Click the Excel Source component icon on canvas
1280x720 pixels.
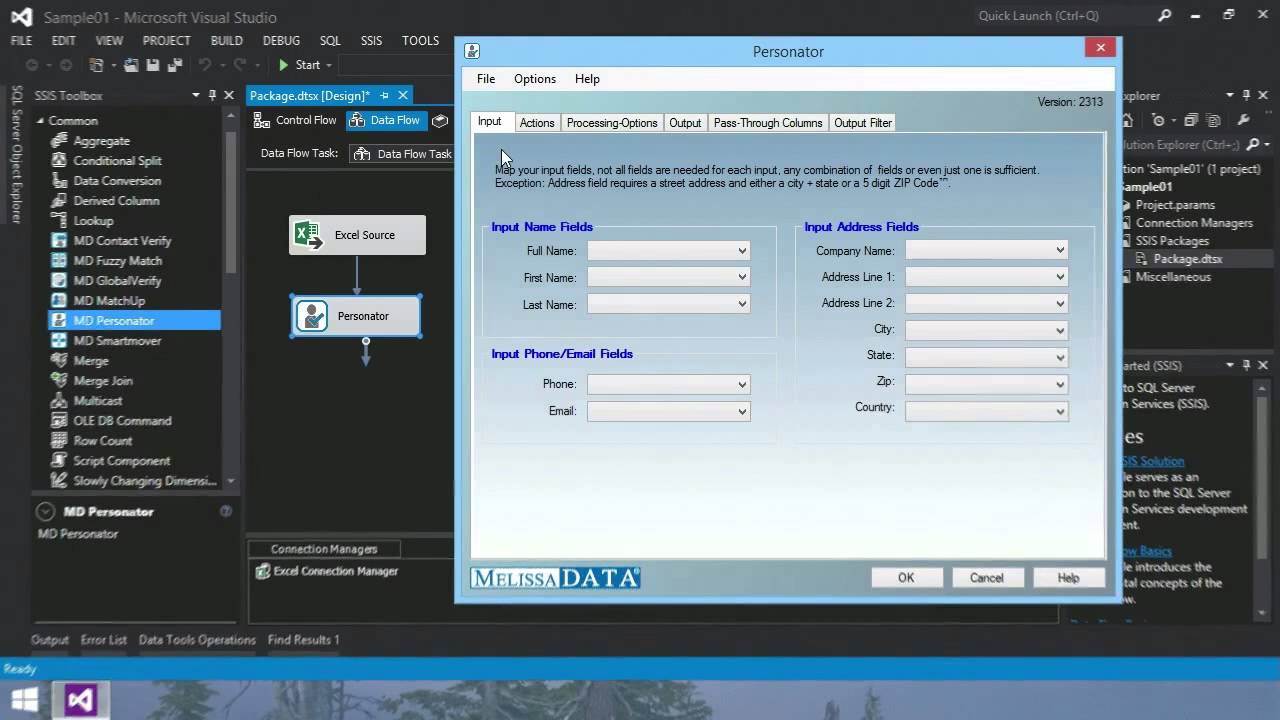click(308, 235)
